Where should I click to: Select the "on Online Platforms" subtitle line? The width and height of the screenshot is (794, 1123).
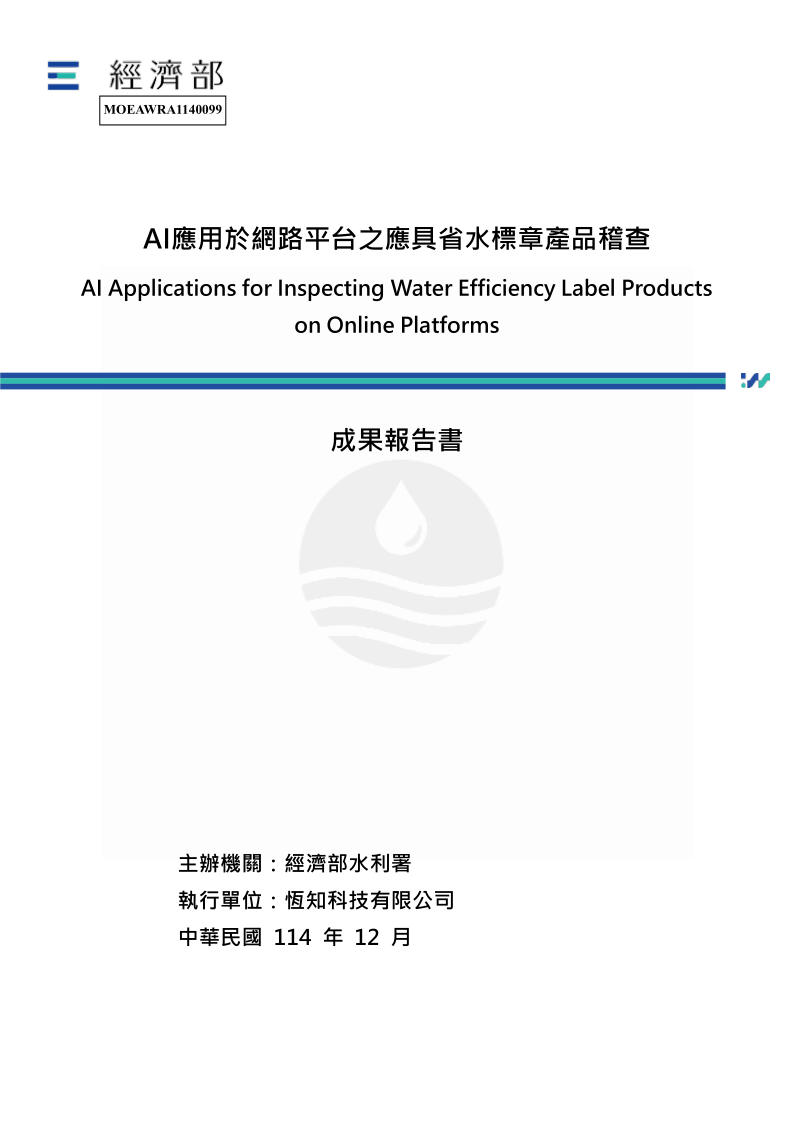tap(396, 325)
